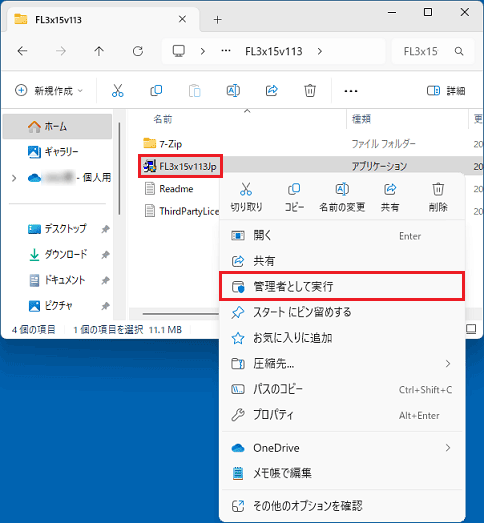The width and height of the screenshot is (484, 523).
Task: Open chevron after FL3x15v113 in address bar
Action: tap(320, 51)
